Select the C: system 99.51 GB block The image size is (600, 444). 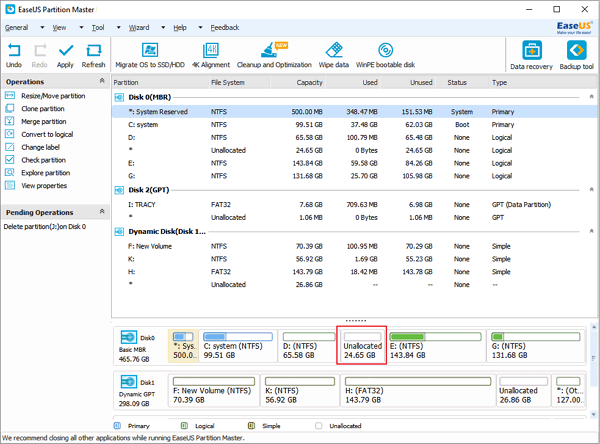tap(238, 346)
